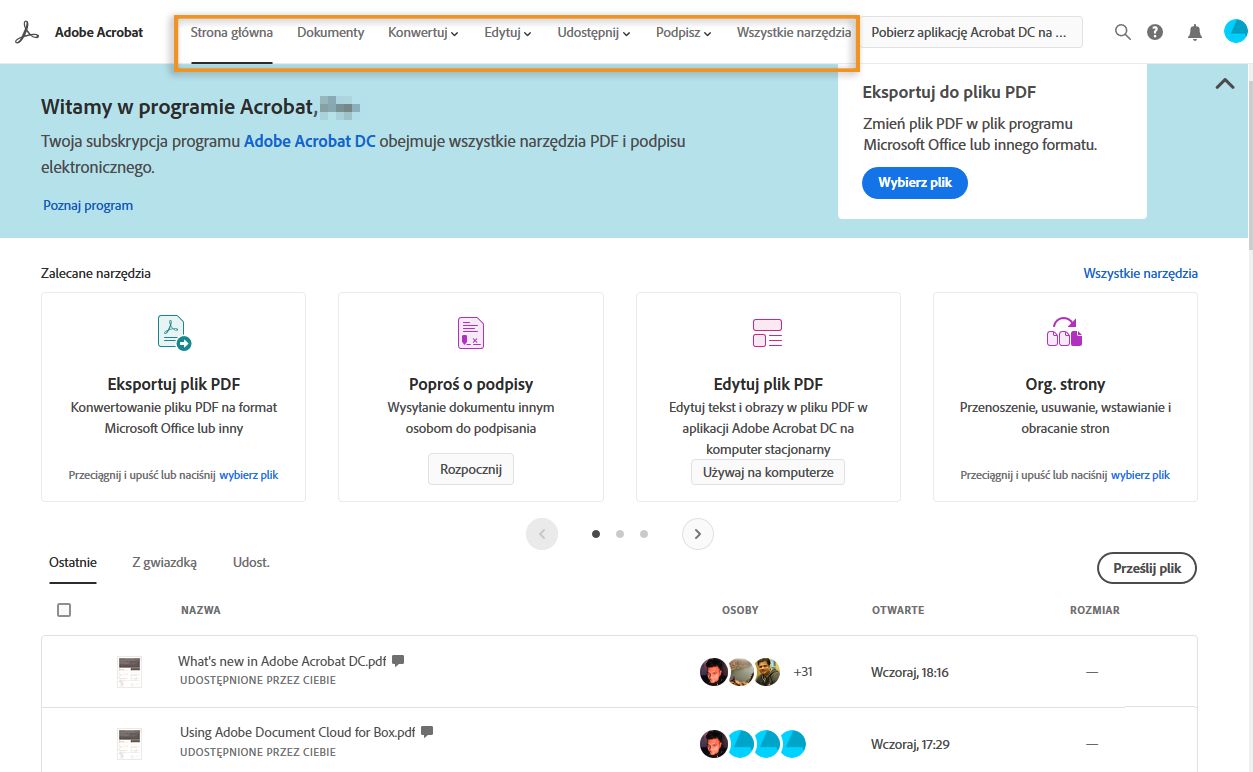
Task: Sort by the OTWARTE column header
Action: [x=898, y=610]
